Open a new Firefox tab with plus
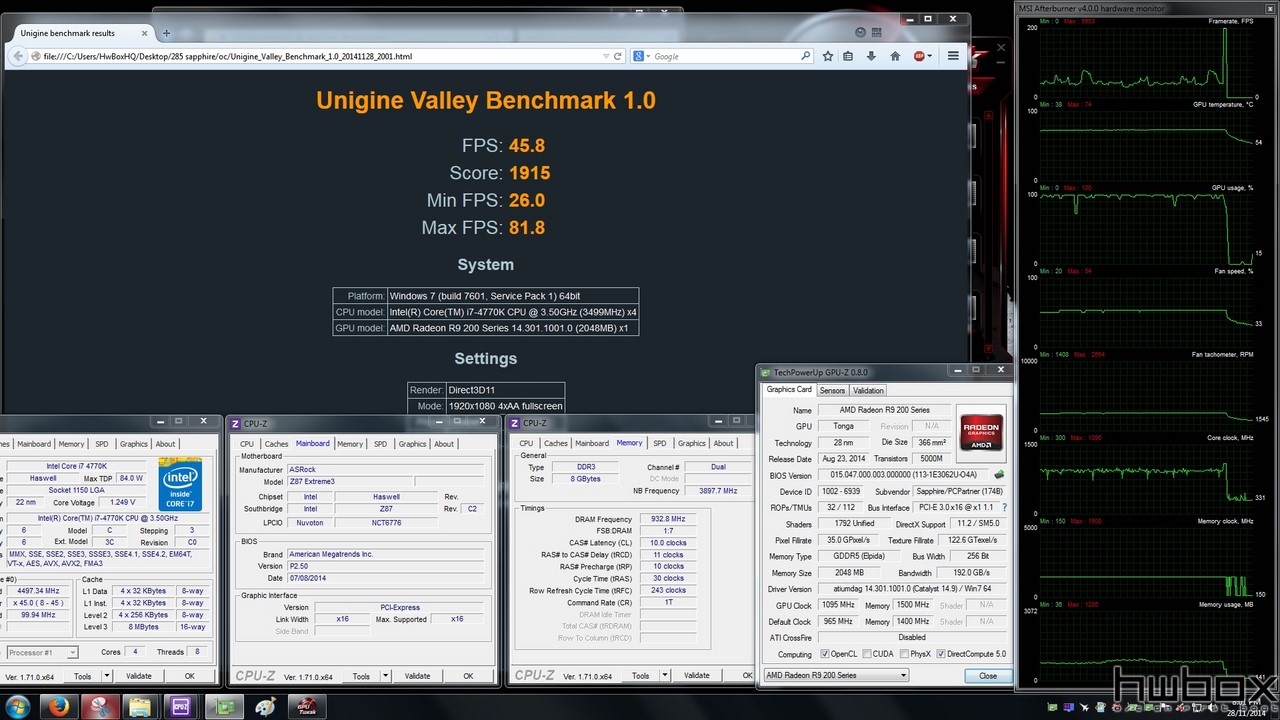The width and height of the screenshot is (1280, 720). [167, 33]
